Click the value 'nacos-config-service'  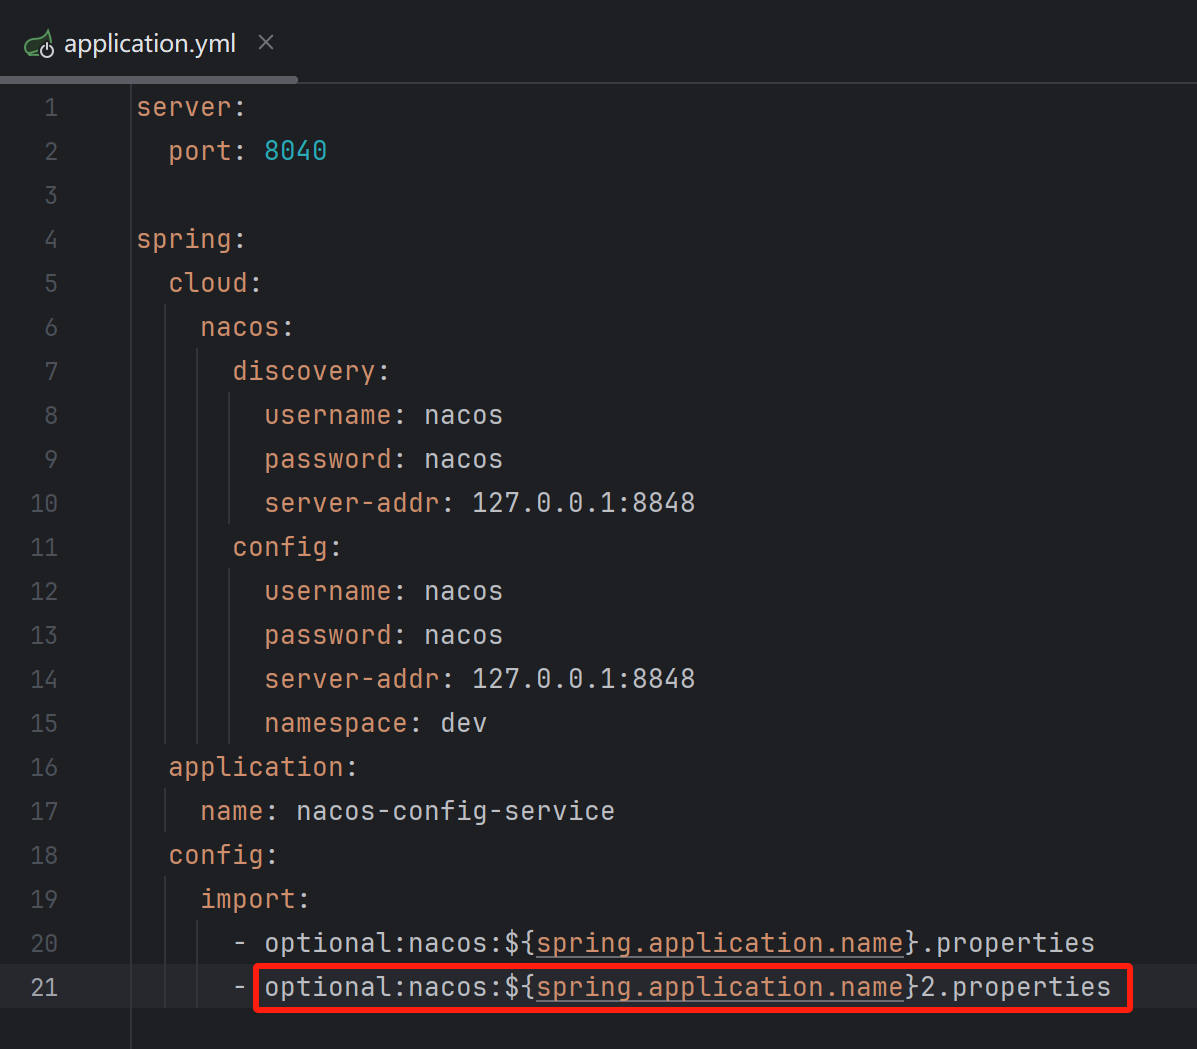click(455, 812)
